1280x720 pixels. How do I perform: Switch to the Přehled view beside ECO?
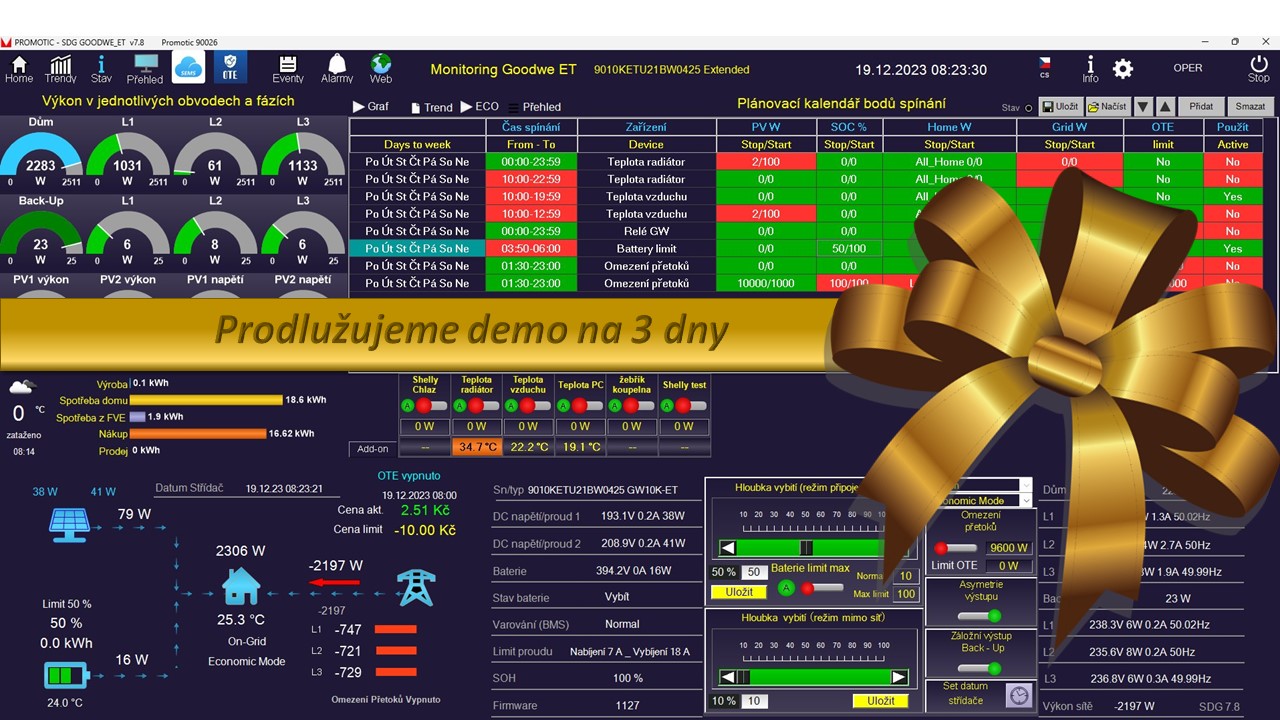pyautogui.click(x=535, y=106)
